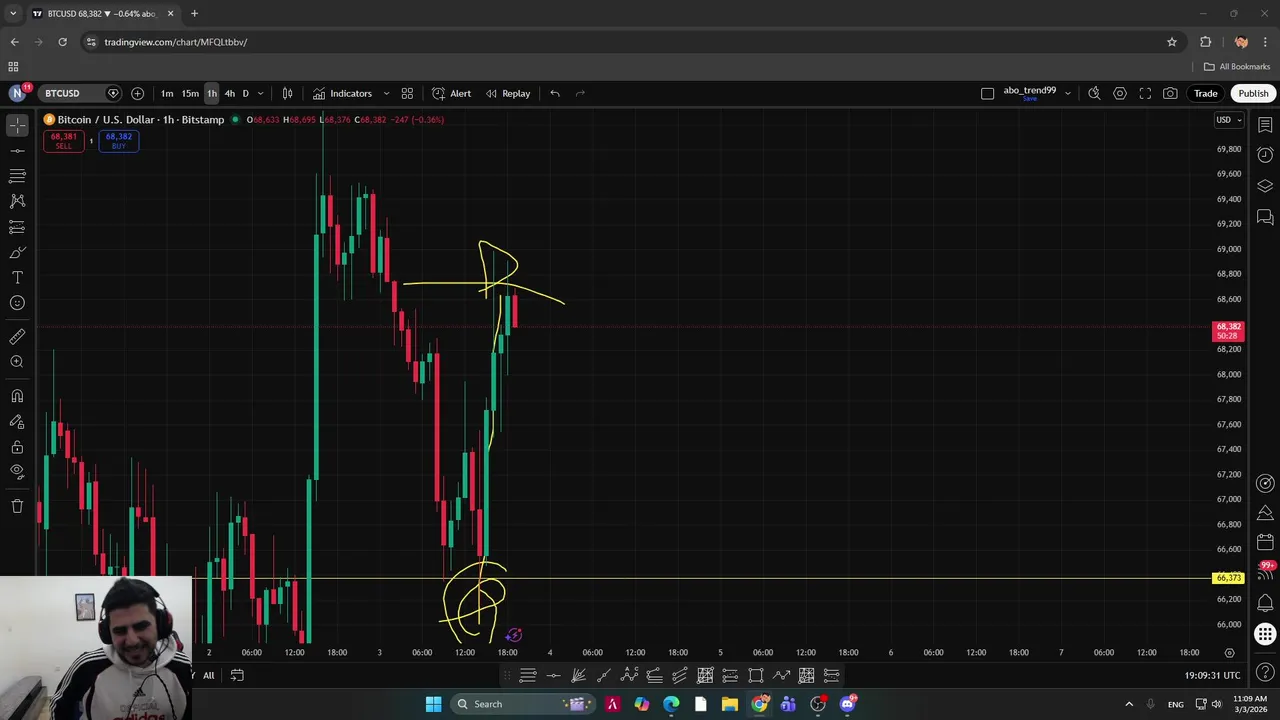Expand the timeframe interval dropdown
The height and width of the screenshot is (720, 1280).
pos(261,93)
